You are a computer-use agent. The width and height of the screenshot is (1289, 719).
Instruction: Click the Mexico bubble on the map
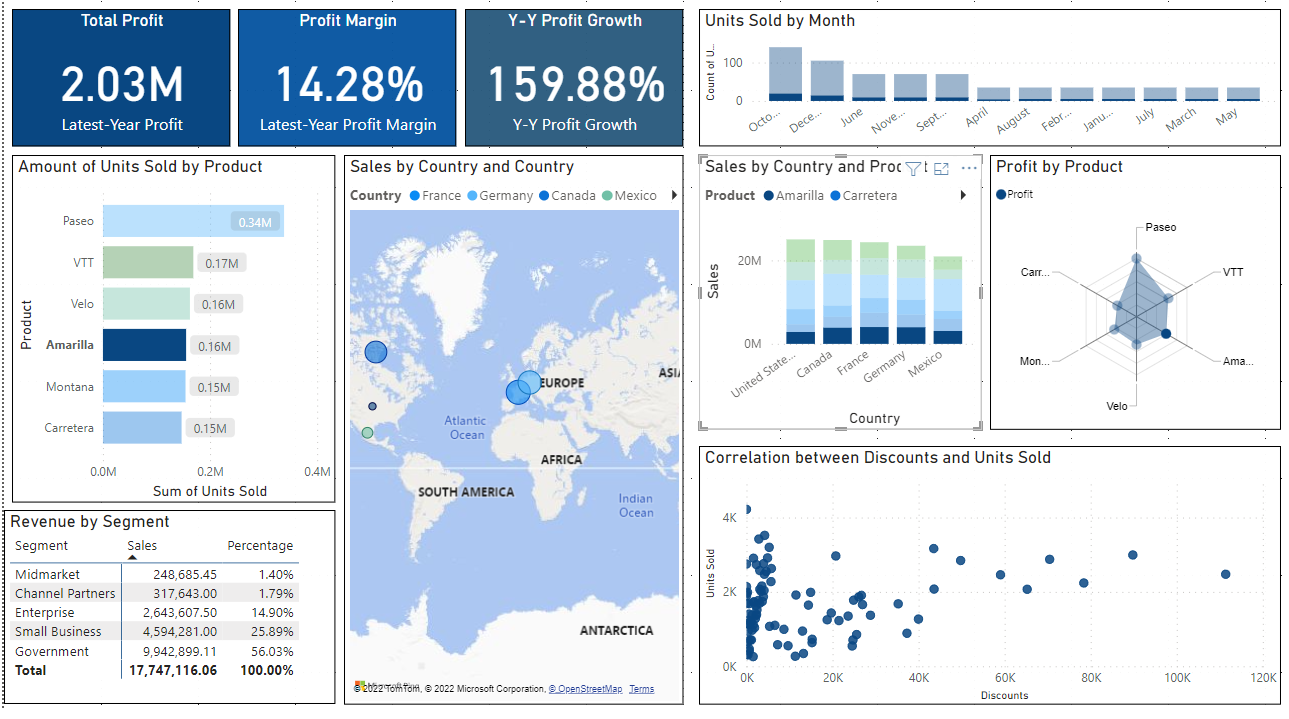(367, 433)
